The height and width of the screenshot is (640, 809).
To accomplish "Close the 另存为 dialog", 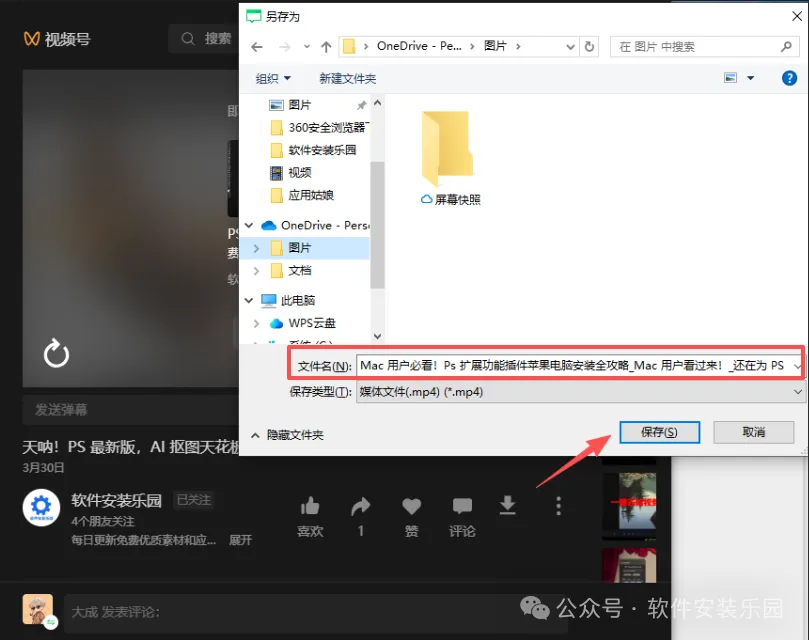I will coord(797,17).
